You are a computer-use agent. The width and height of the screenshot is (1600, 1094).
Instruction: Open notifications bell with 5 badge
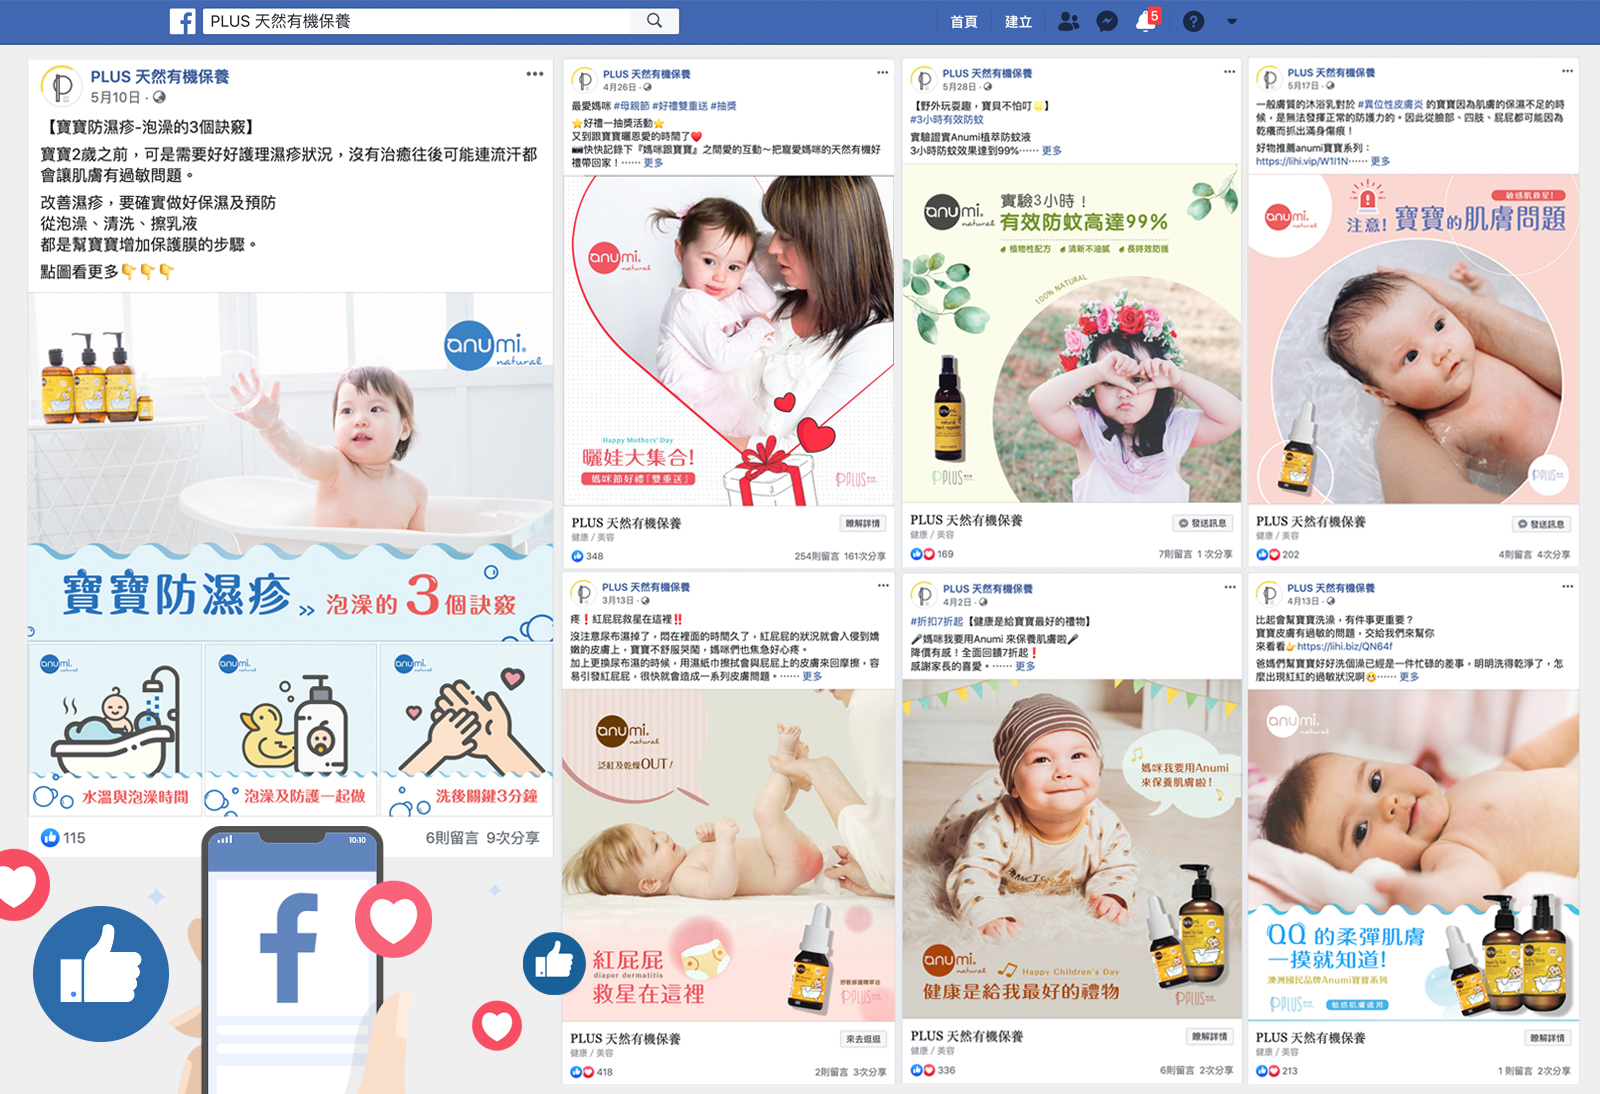(1146, 21)
